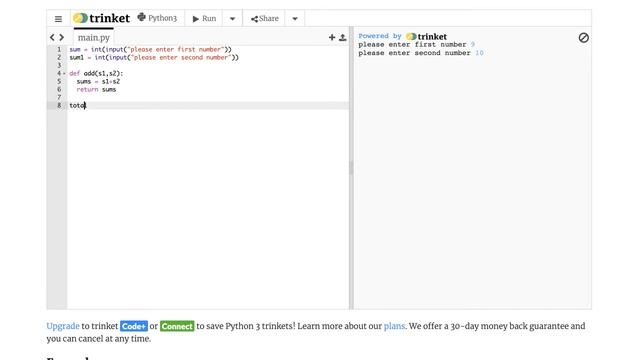
Task: Click the trinket logo
Action: pos(101,18)
